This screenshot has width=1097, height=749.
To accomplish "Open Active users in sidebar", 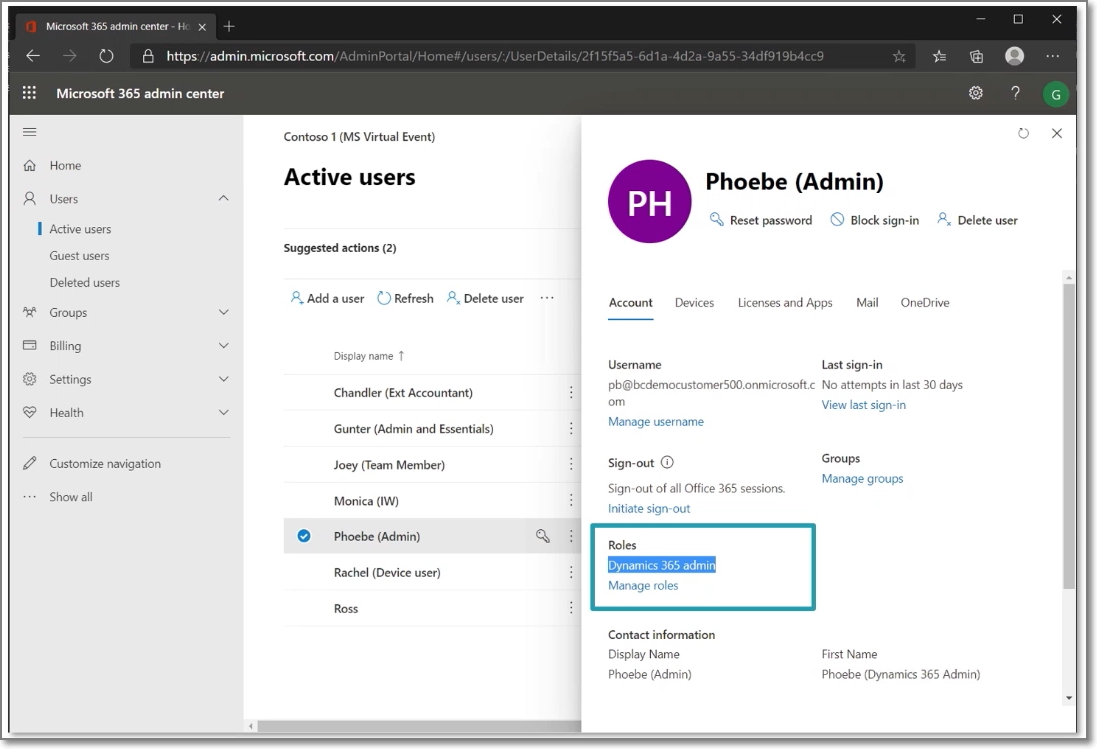I will pyautogui.click(x=80, y=229).
